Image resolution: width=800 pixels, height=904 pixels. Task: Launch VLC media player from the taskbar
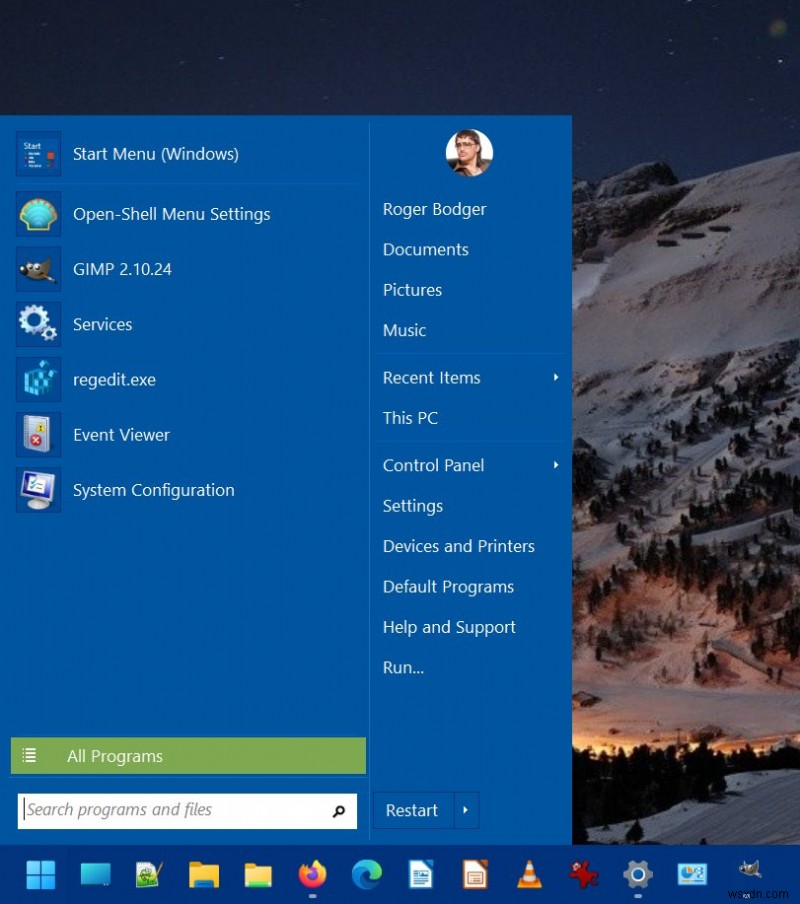pos(527,874)
